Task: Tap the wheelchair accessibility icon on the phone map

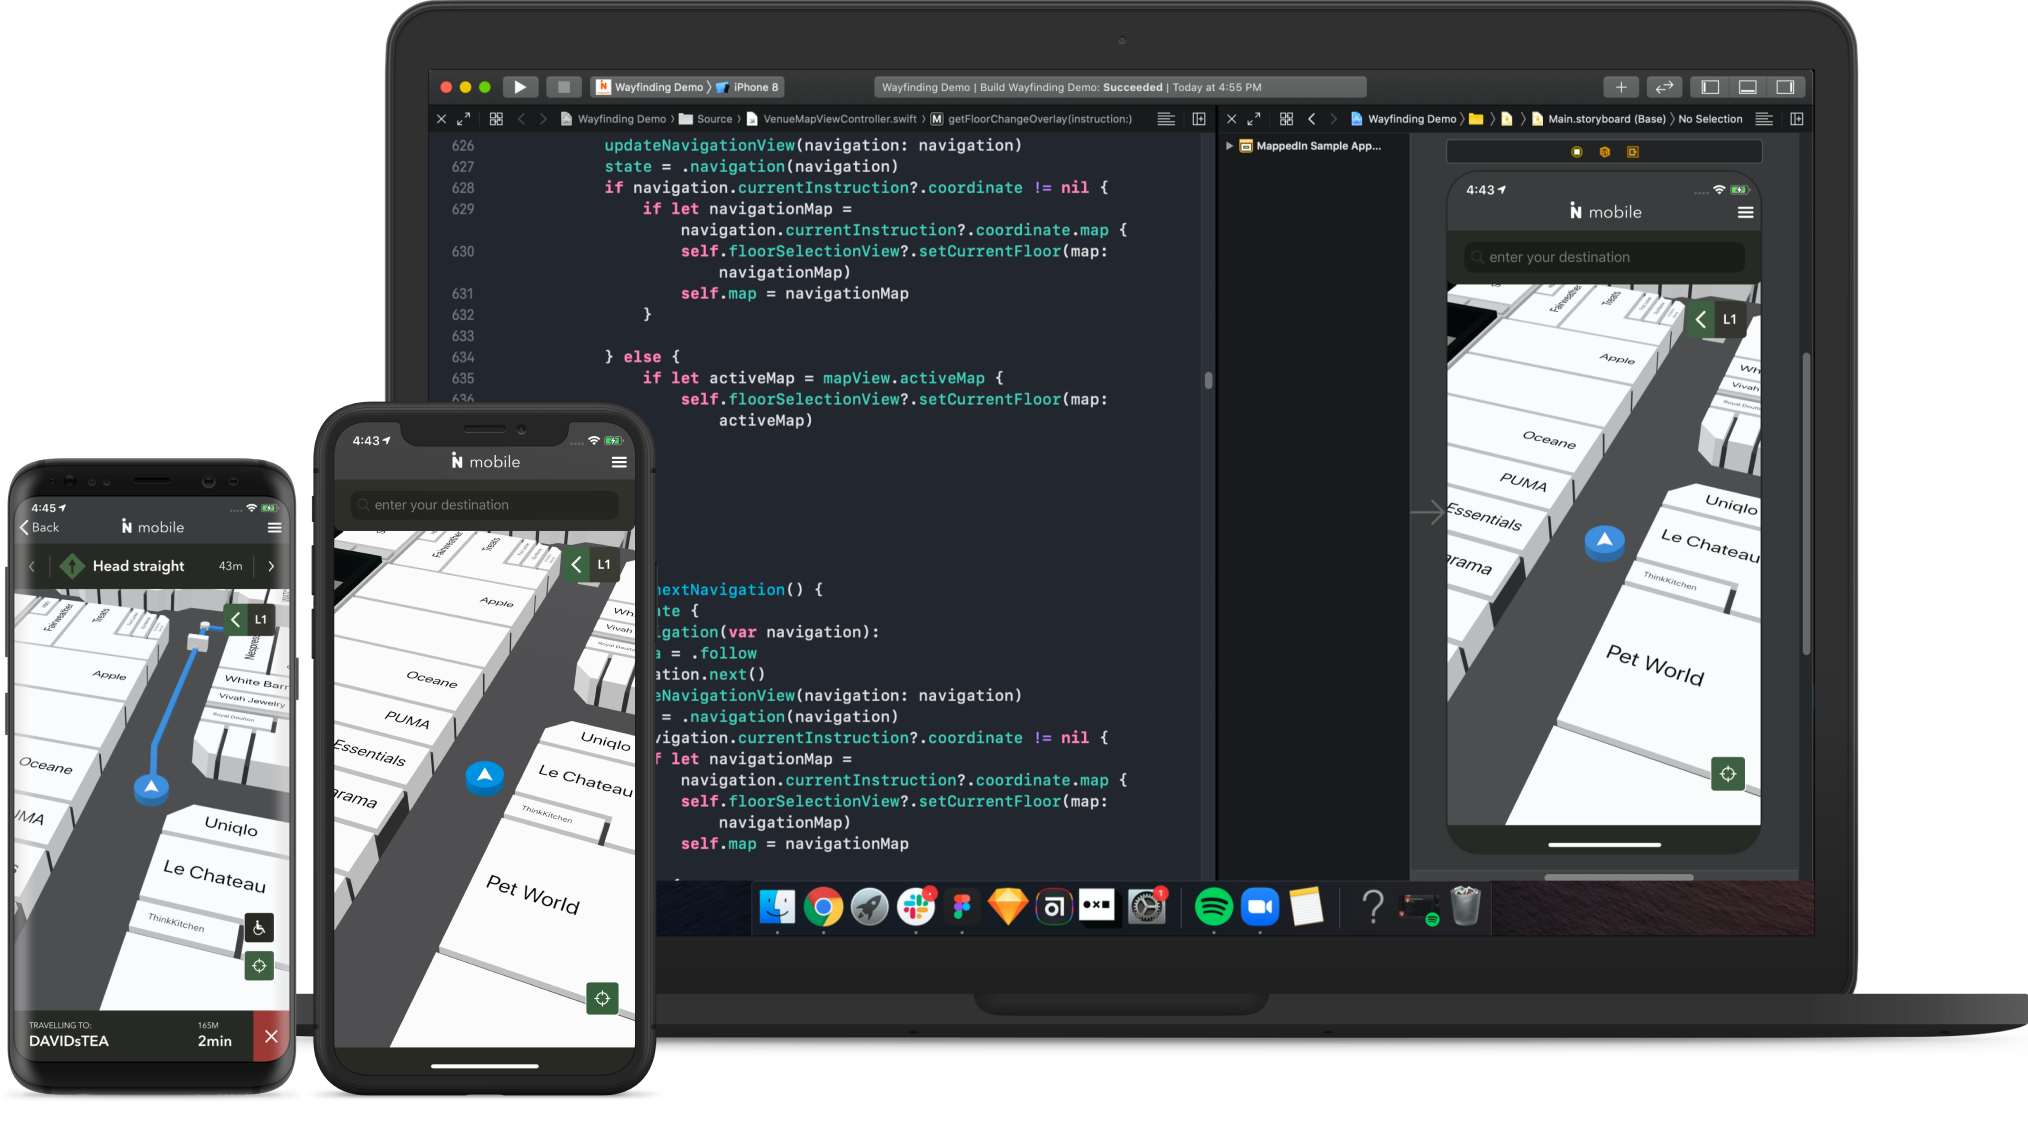Action: (x=259, y=928)
